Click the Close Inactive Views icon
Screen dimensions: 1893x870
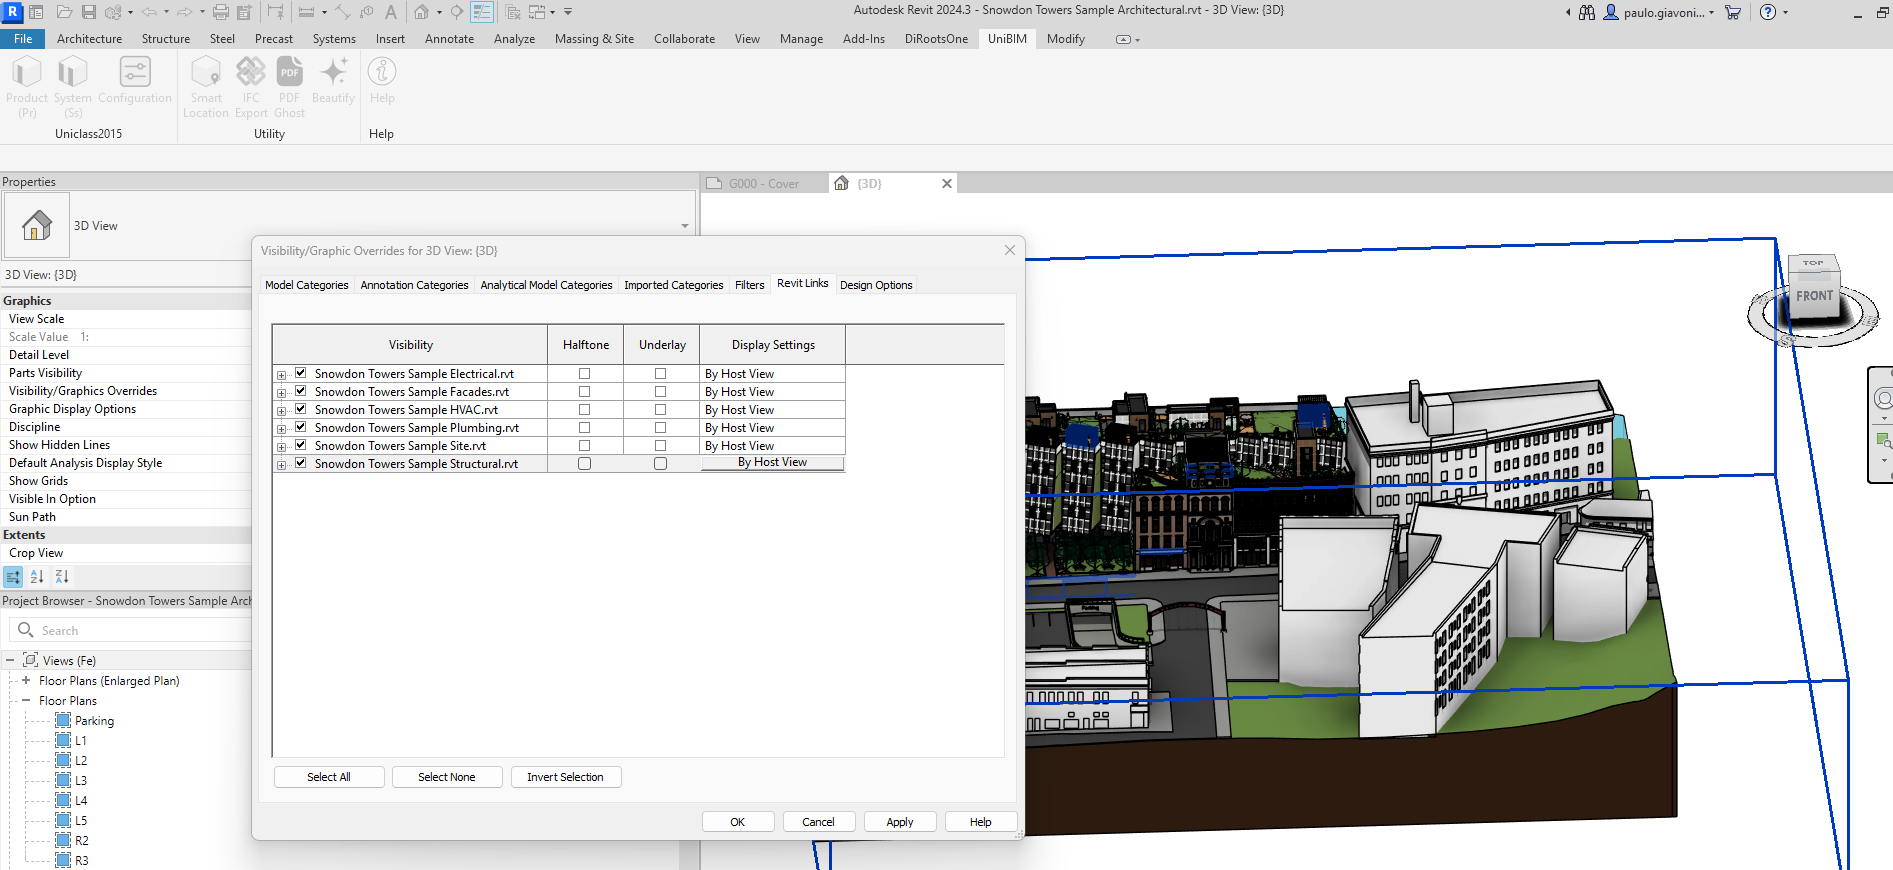pyautogui.click(x=512, y=12)
